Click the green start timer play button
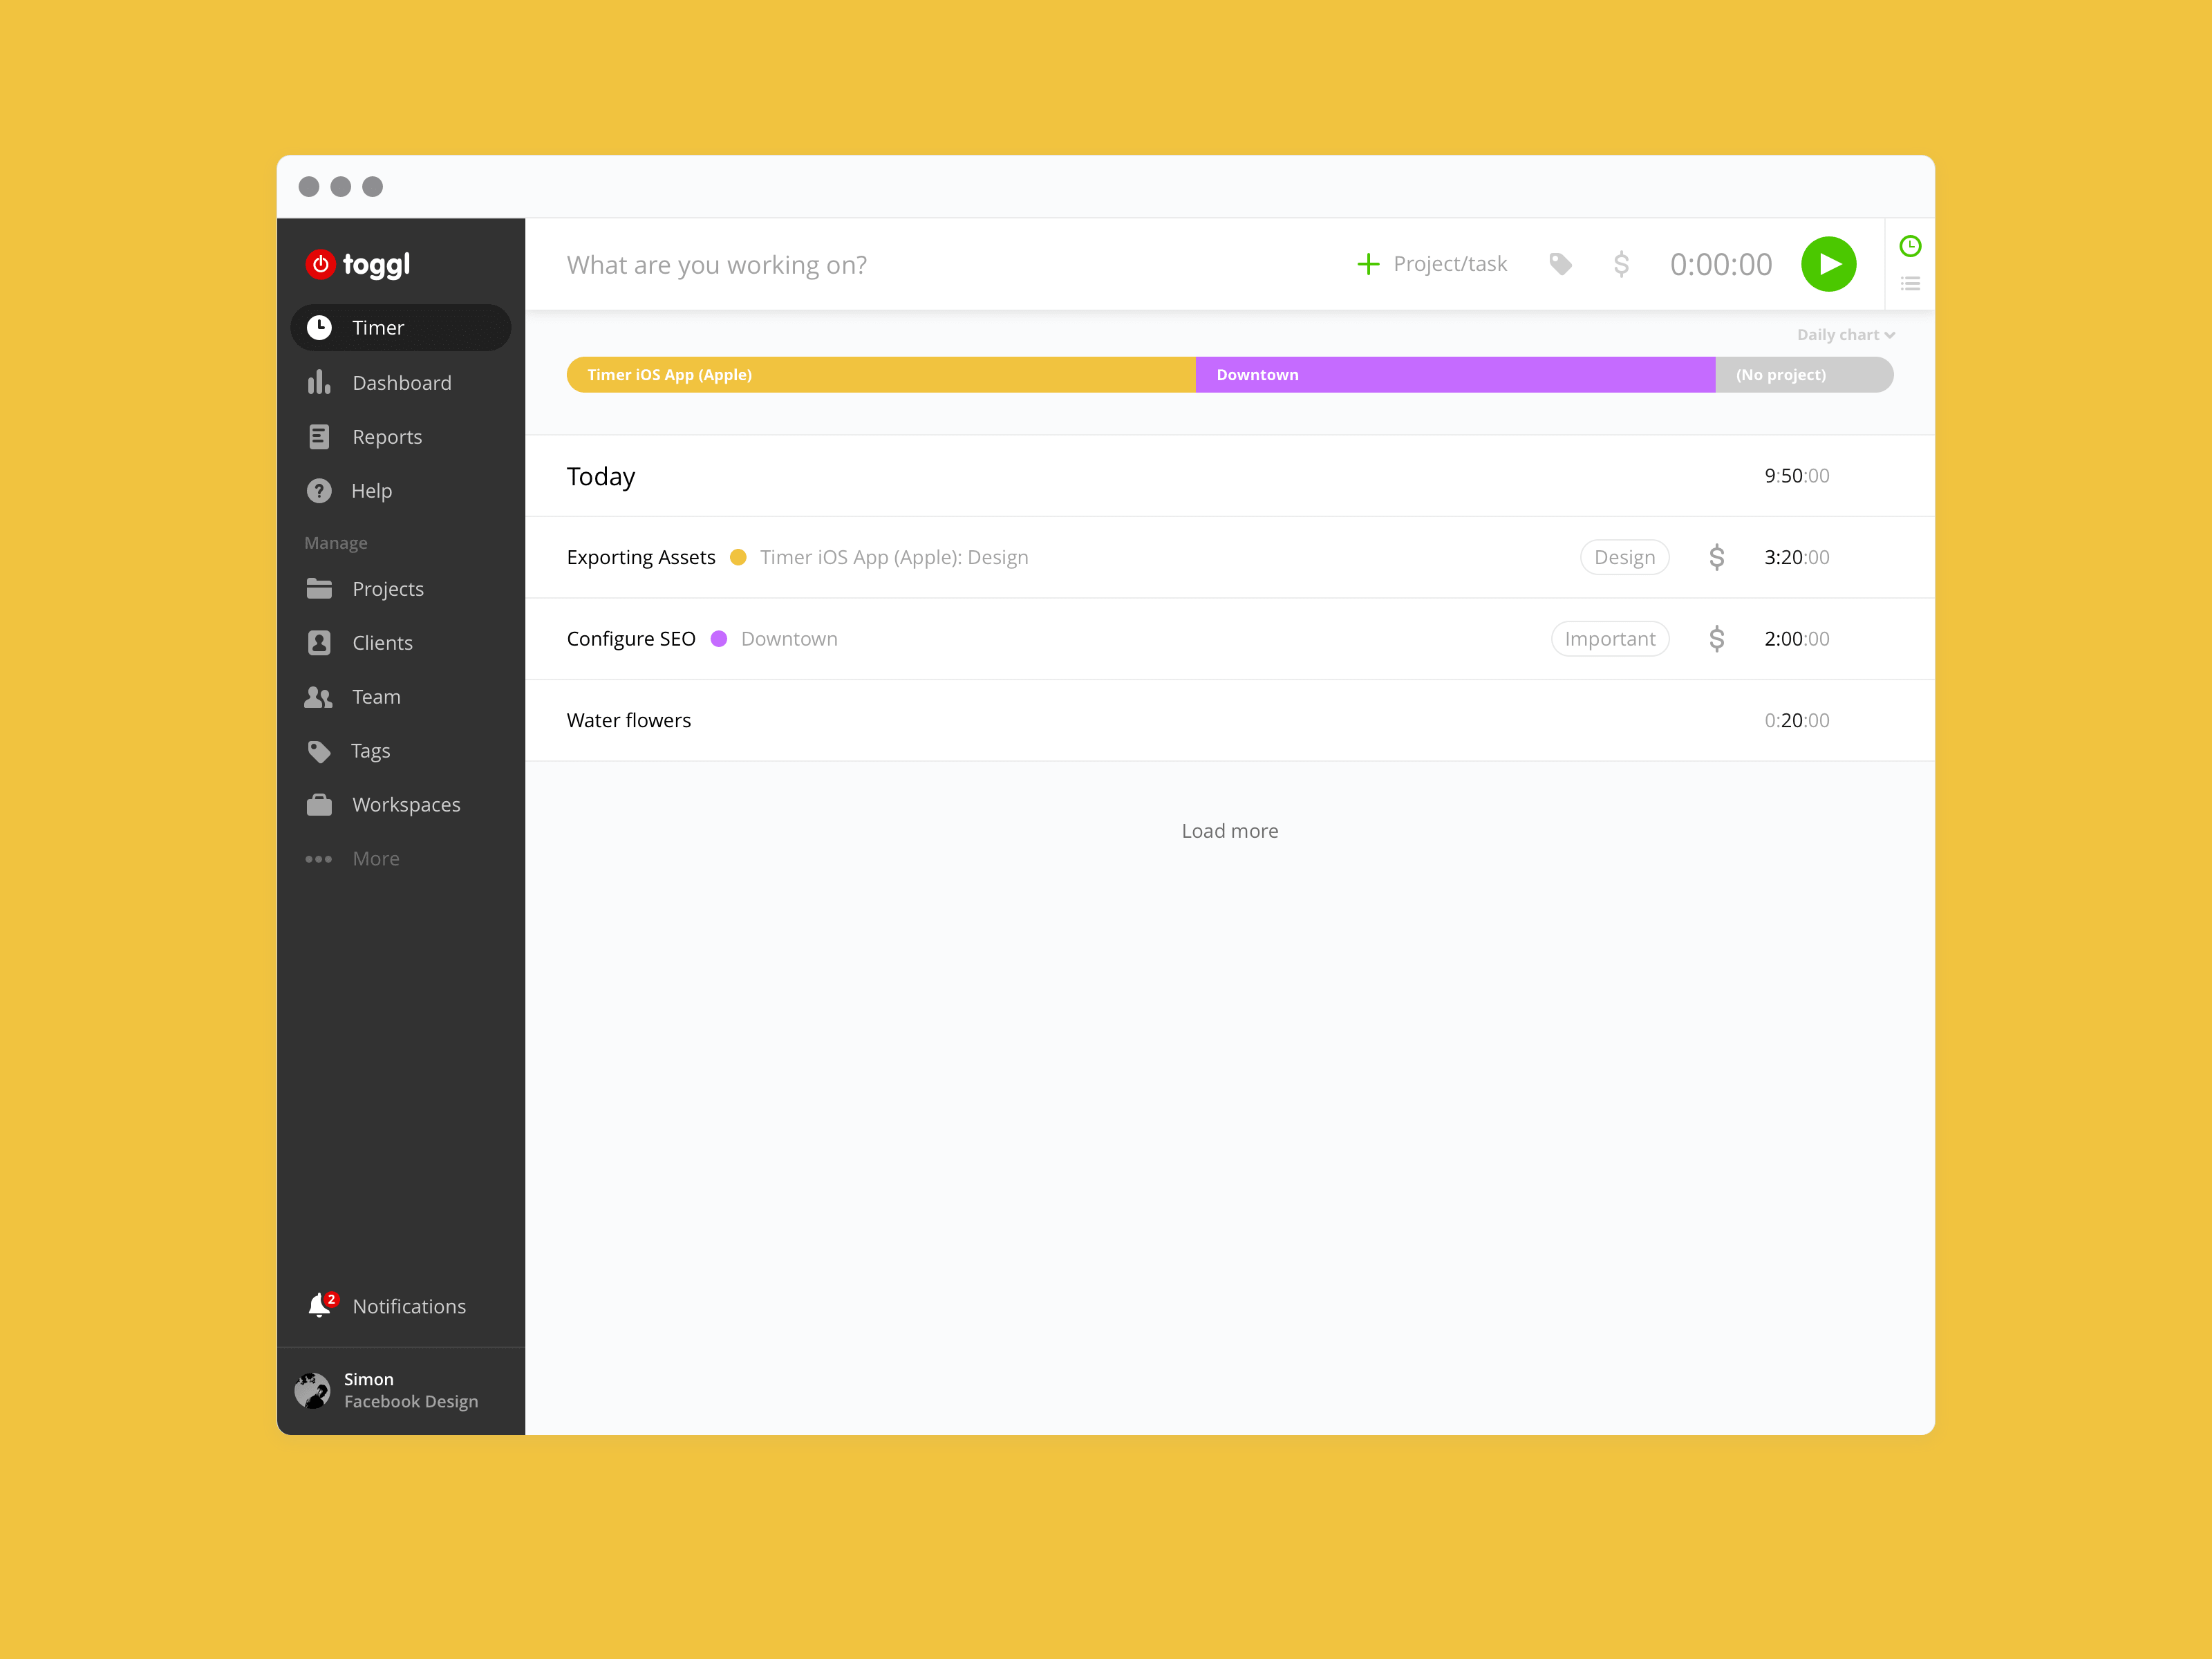 pyautogui.click(x=1828, y=264)
